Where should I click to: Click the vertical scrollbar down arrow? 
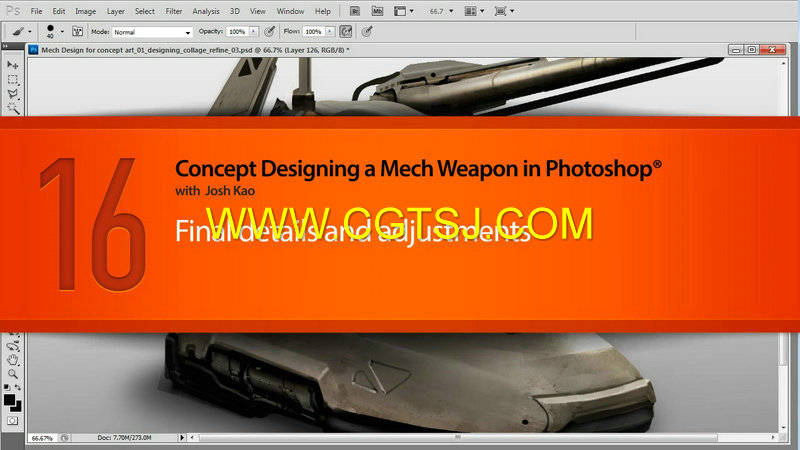point(784,428)
